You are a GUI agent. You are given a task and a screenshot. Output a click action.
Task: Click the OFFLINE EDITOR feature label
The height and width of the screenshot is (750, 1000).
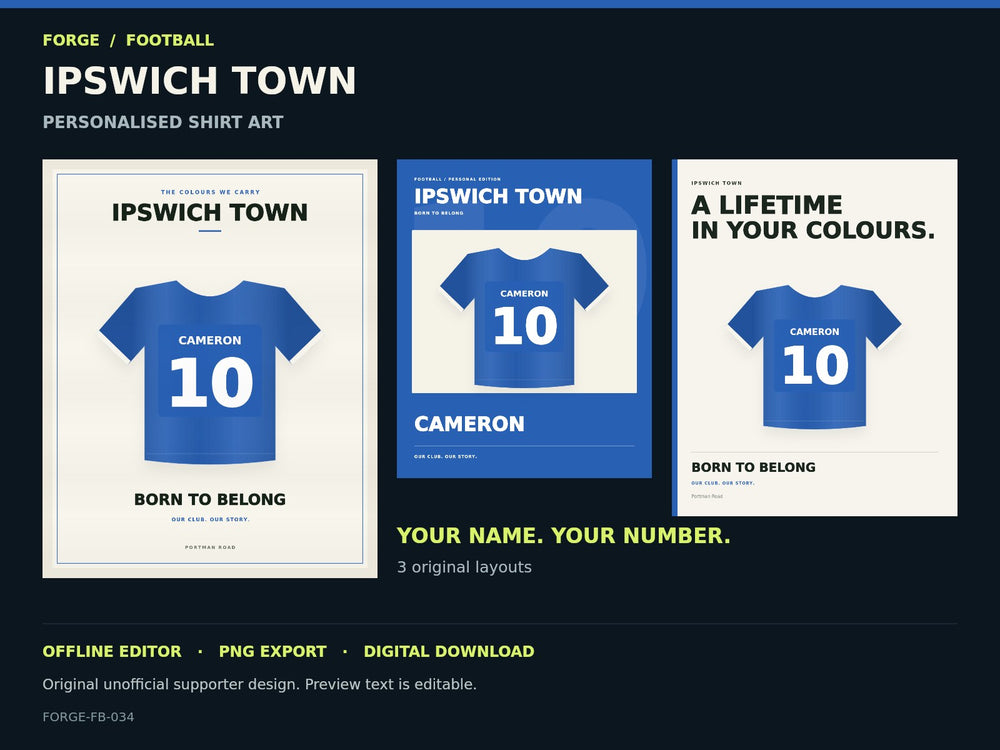(112, 651)
